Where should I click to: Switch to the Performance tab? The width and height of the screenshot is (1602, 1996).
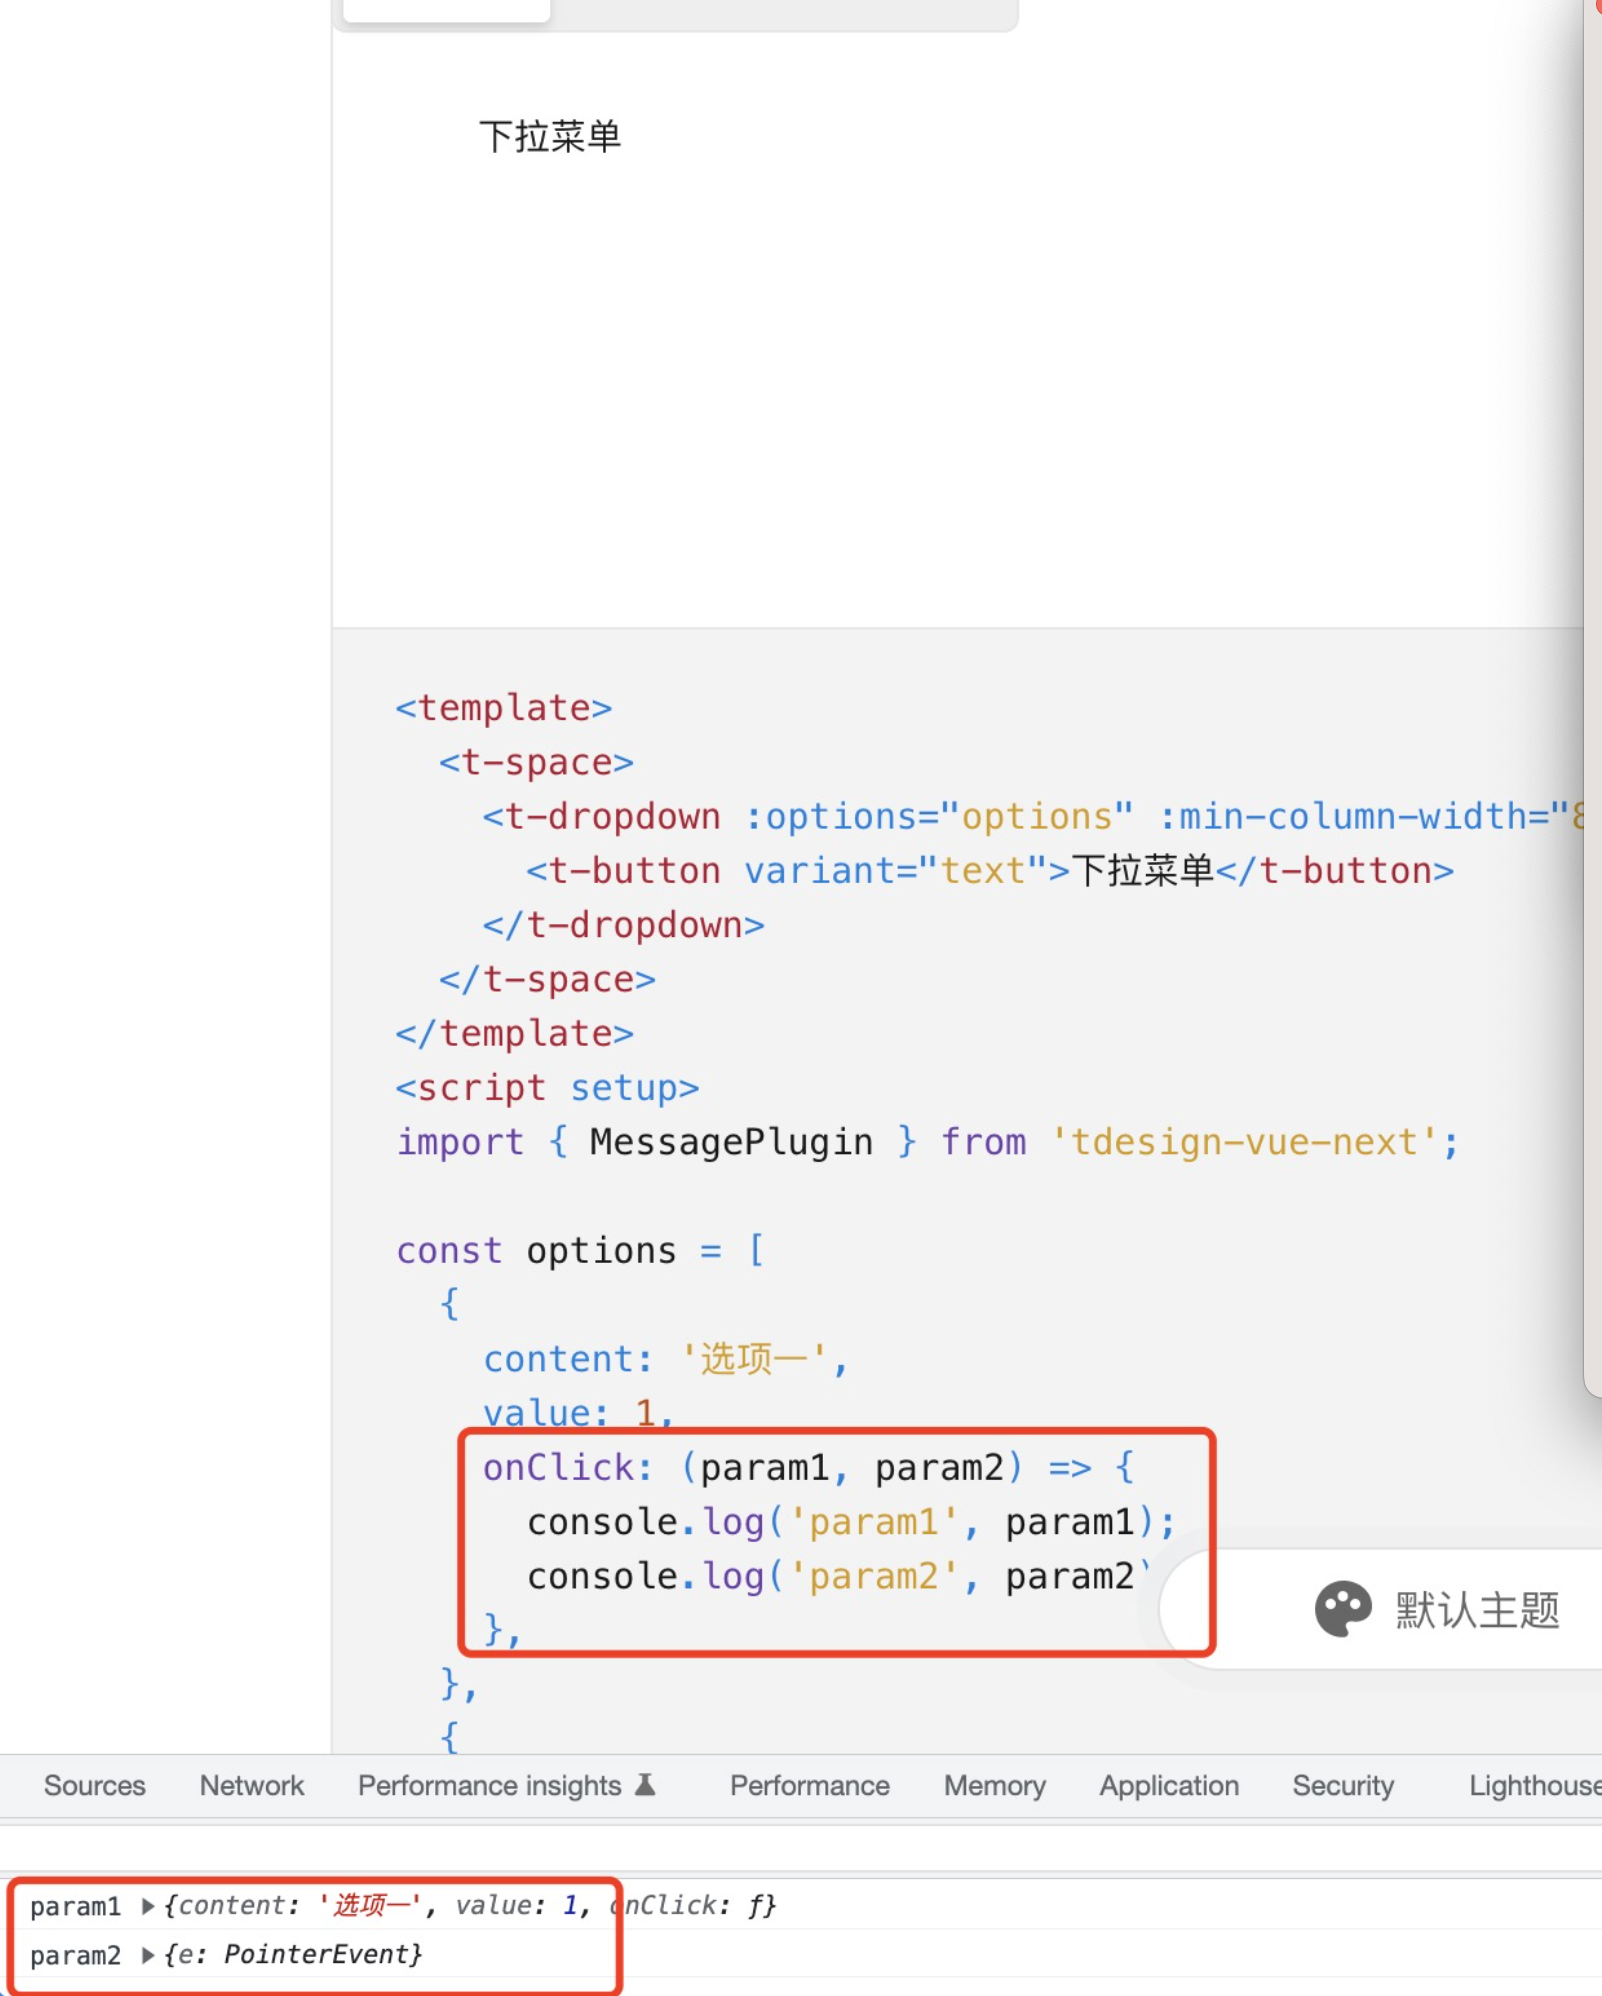[x=808, y=1784]
